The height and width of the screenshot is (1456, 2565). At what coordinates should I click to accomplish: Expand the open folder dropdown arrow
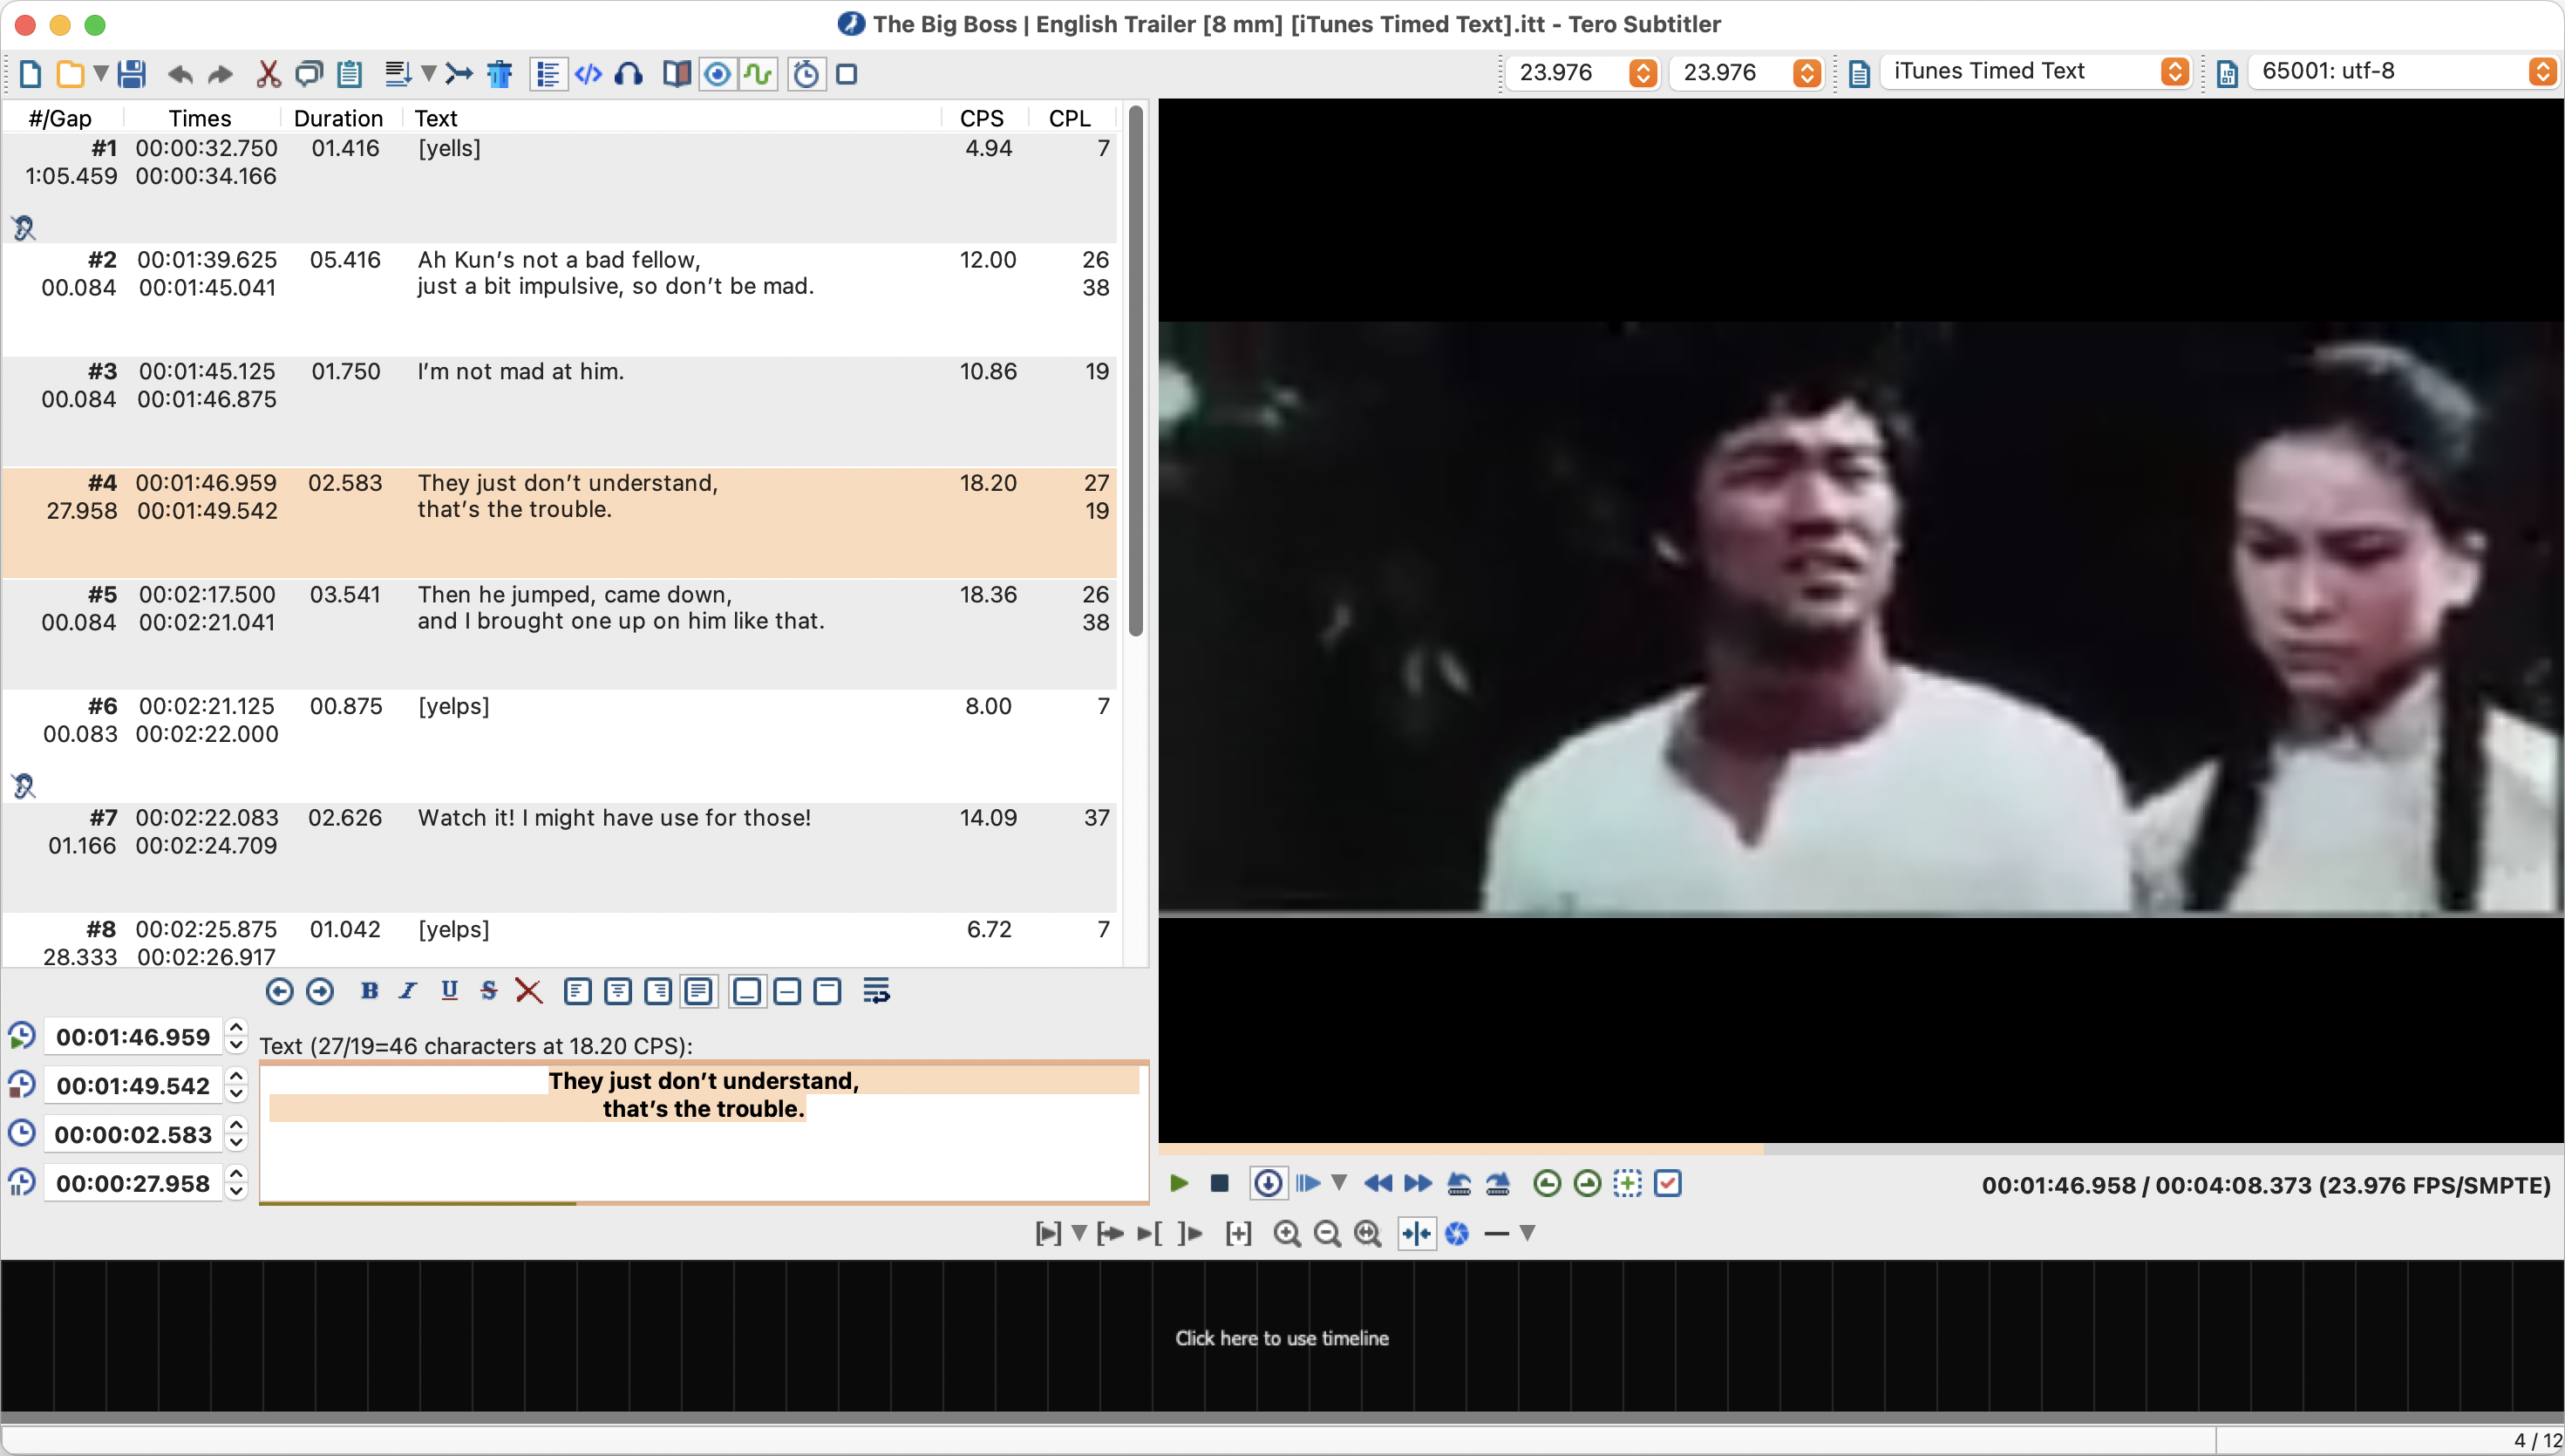tap(100, 74)
